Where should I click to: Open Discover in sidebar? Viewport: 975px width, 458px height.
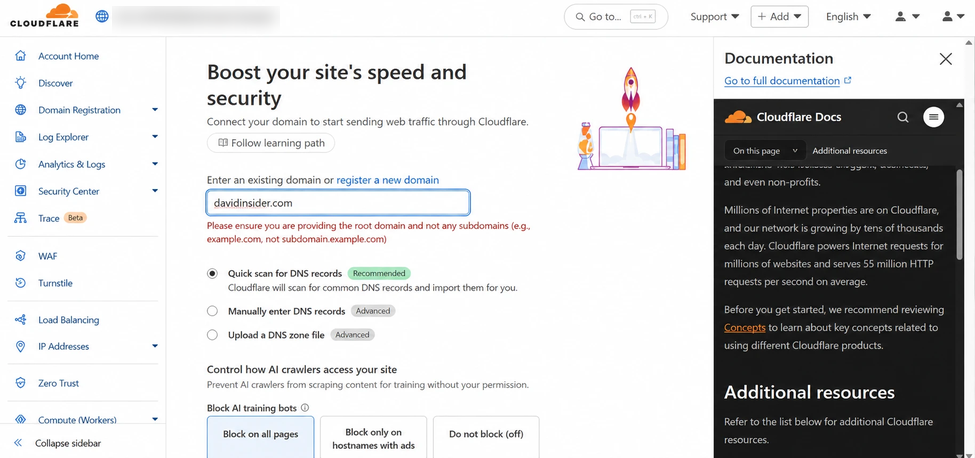coord(55,83)
